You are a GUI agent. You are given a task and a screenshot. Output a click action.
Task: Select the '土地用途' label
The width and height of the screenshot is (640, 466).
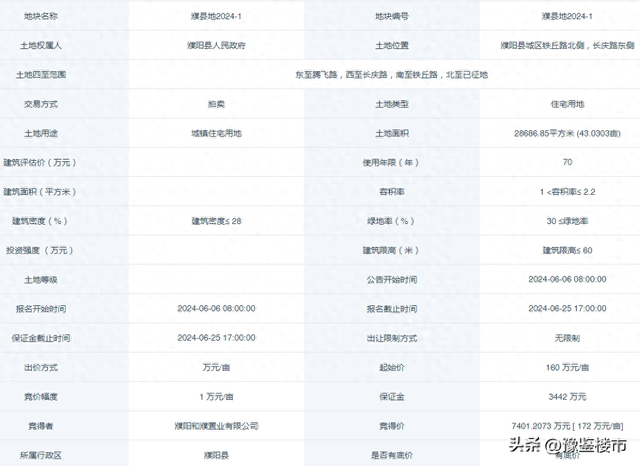point(41,133)
